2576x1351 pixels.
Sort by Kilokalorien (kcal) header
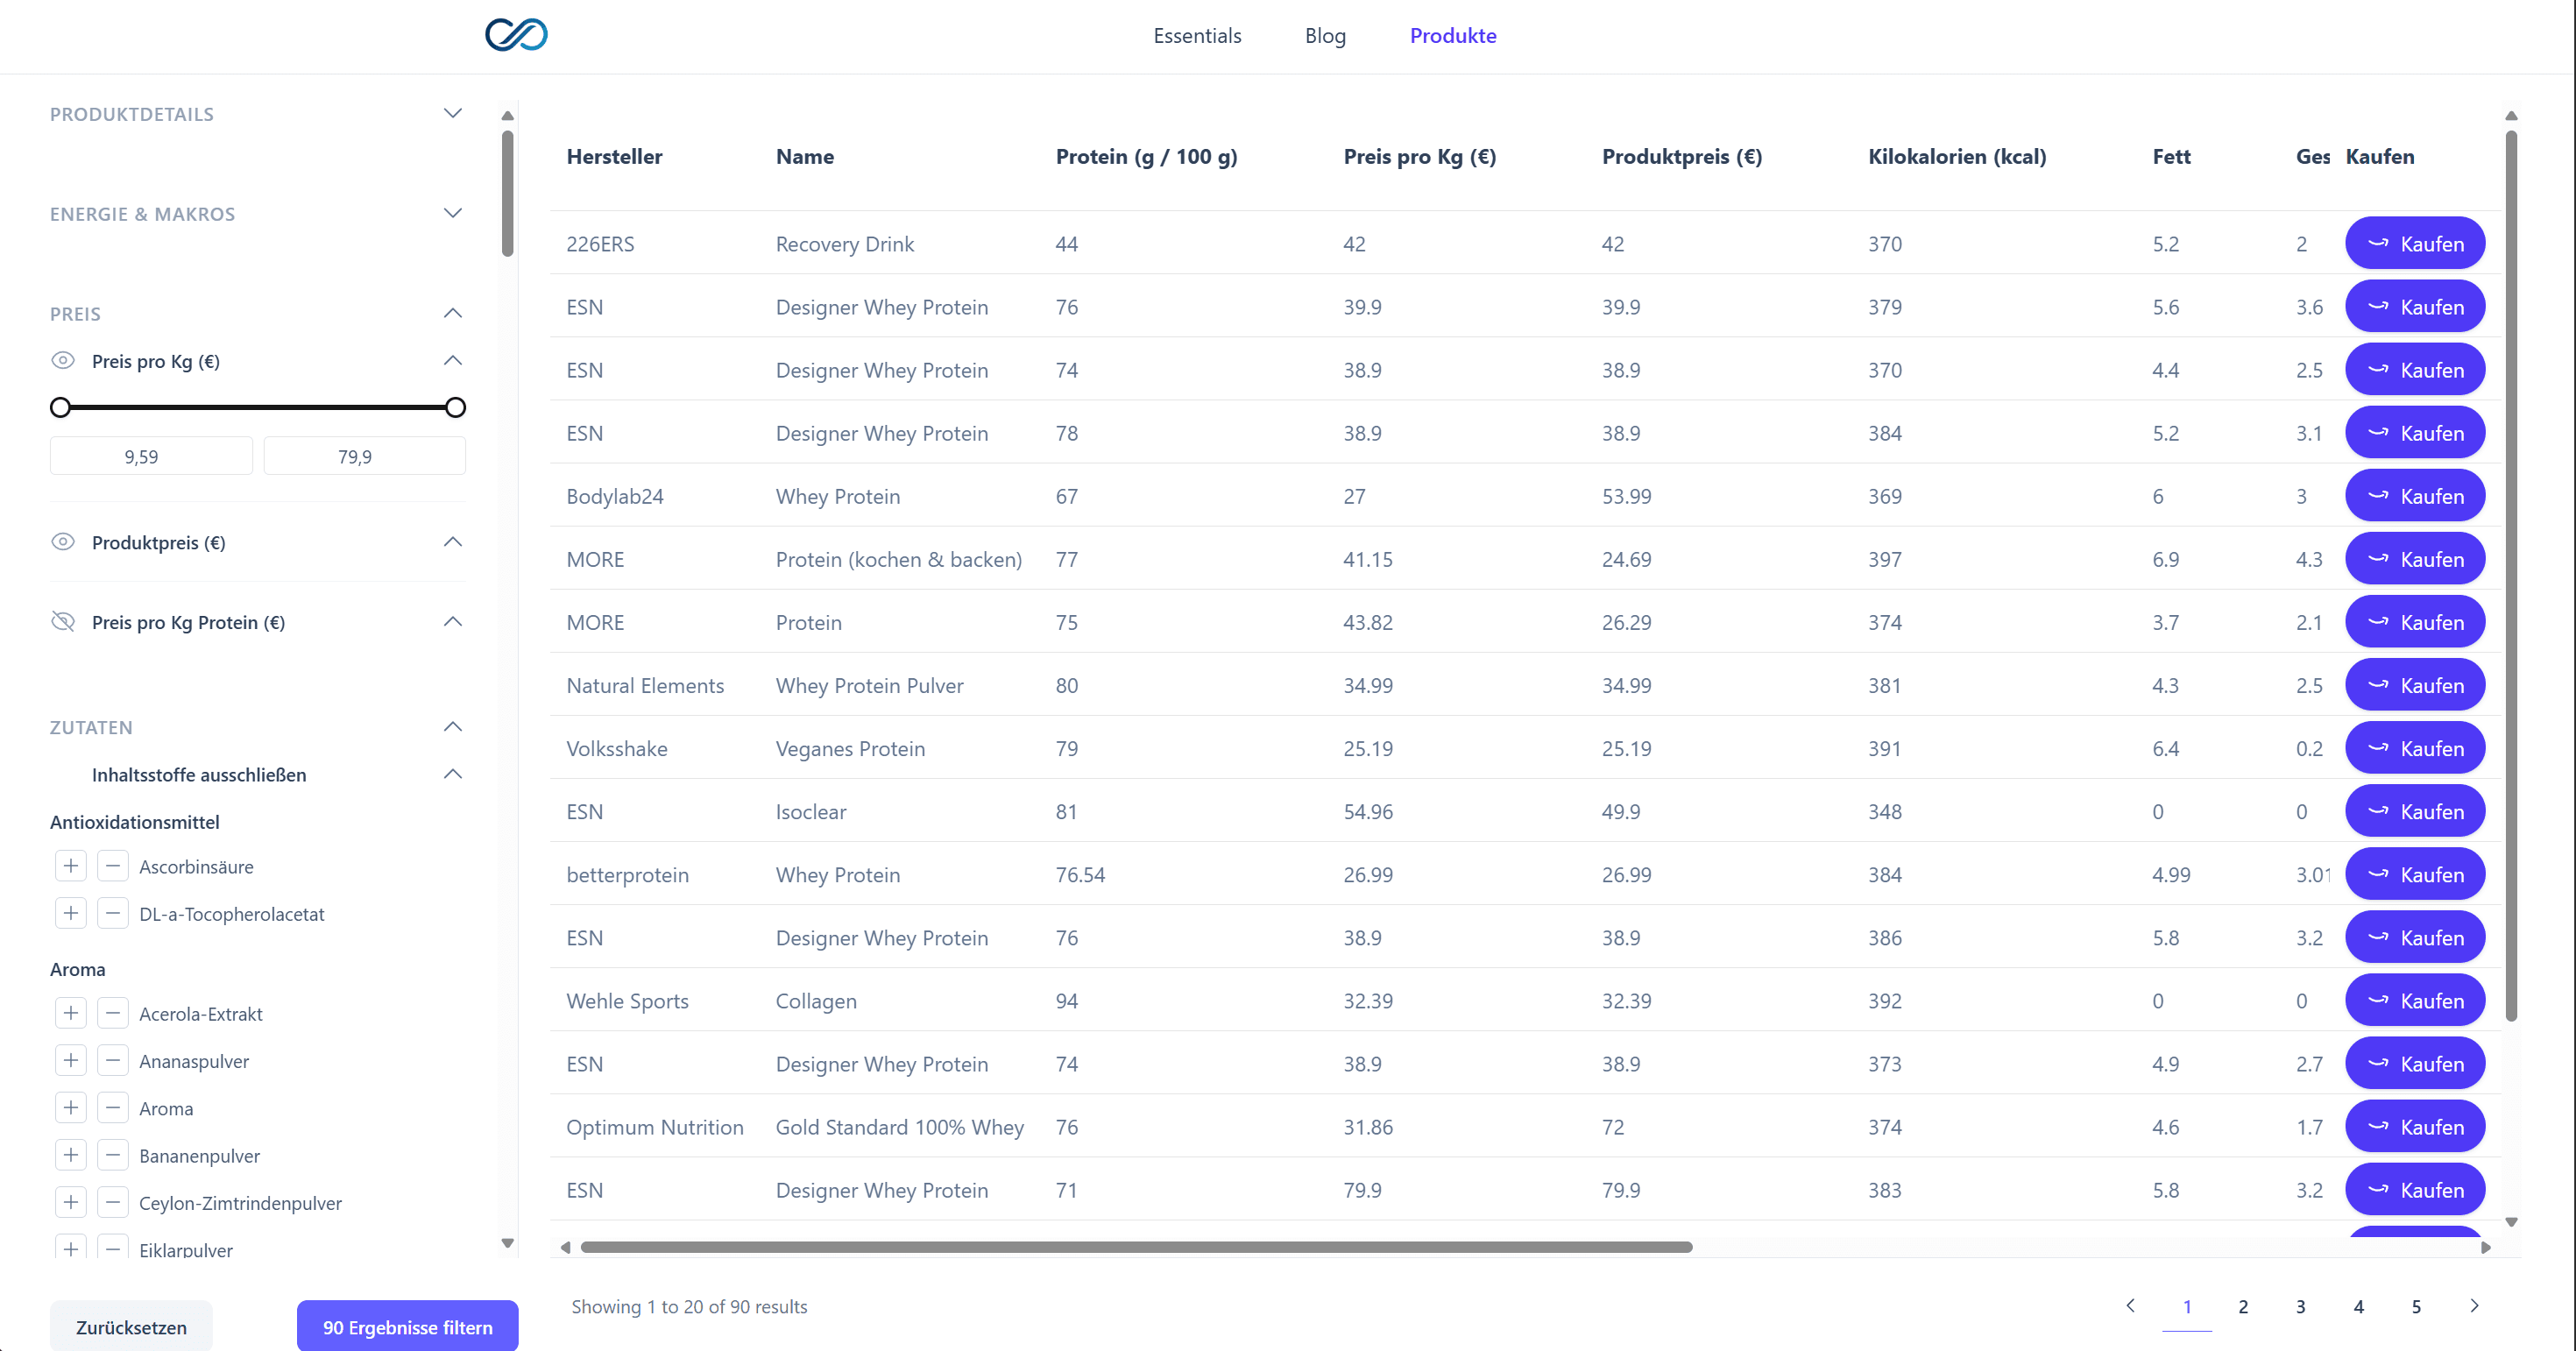1957,156
